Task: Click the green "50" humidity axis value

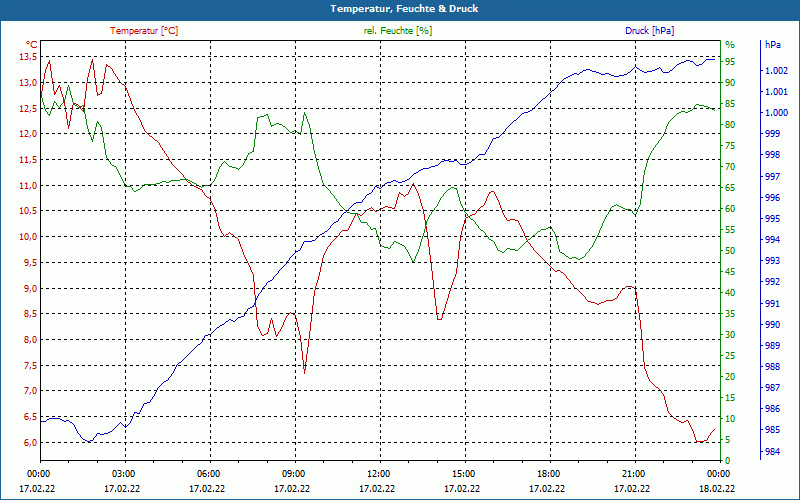Action: point(730,251)
